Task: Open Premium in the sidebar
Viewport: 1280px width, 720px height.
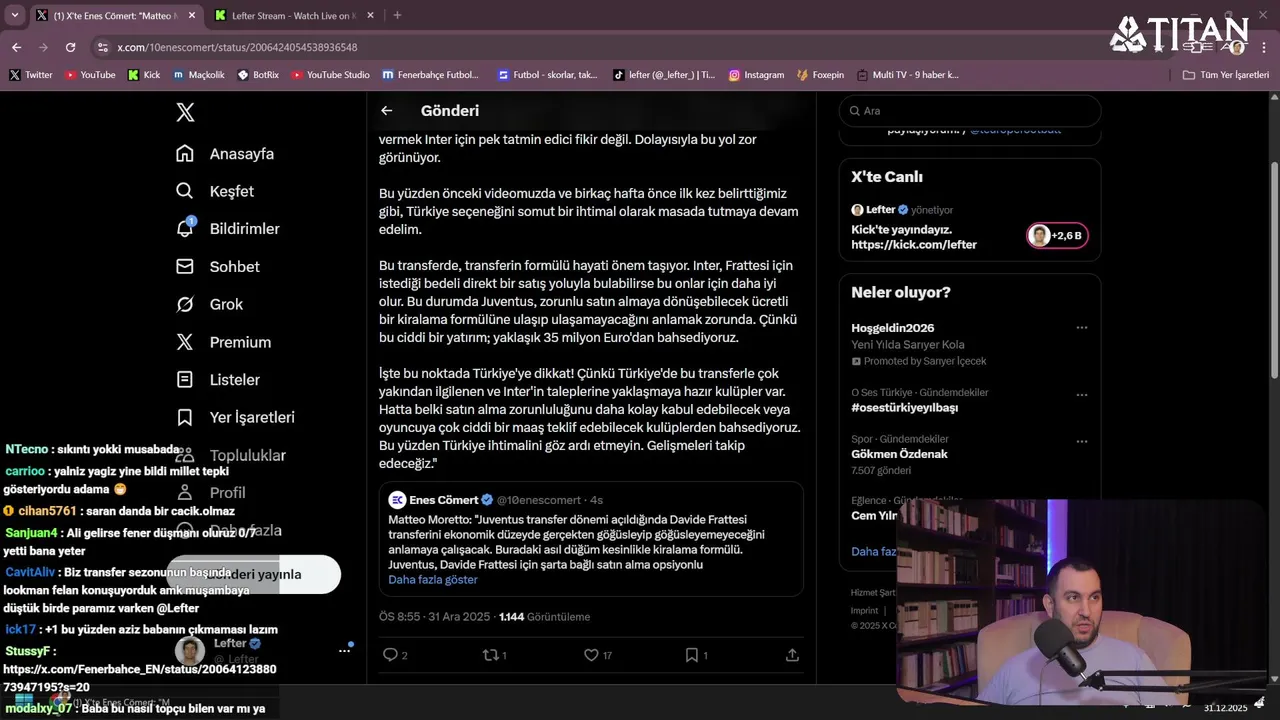Action: [x=223, y=342]
